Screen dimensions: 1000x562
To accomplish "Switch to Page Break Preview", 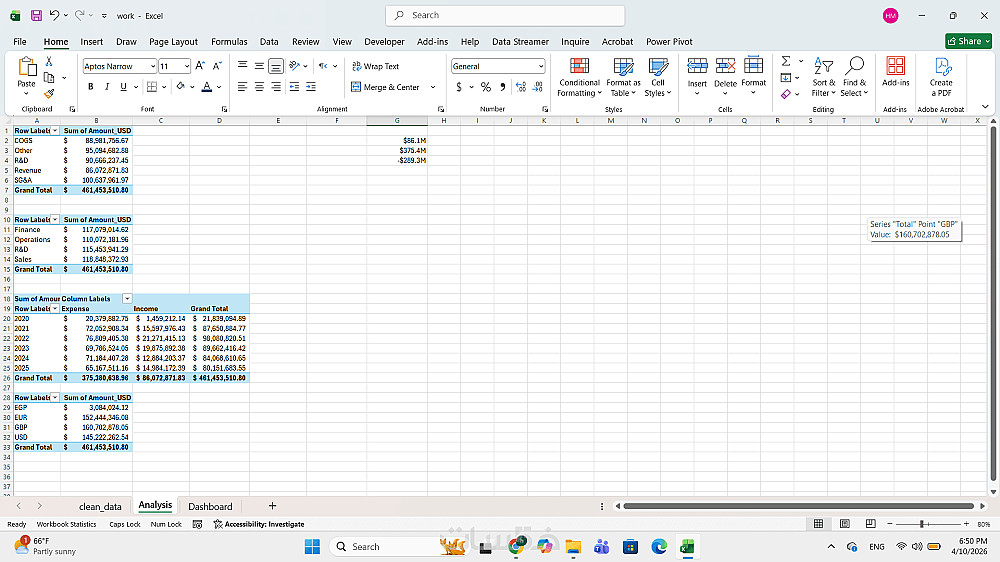I will click(x=871, y=524).
